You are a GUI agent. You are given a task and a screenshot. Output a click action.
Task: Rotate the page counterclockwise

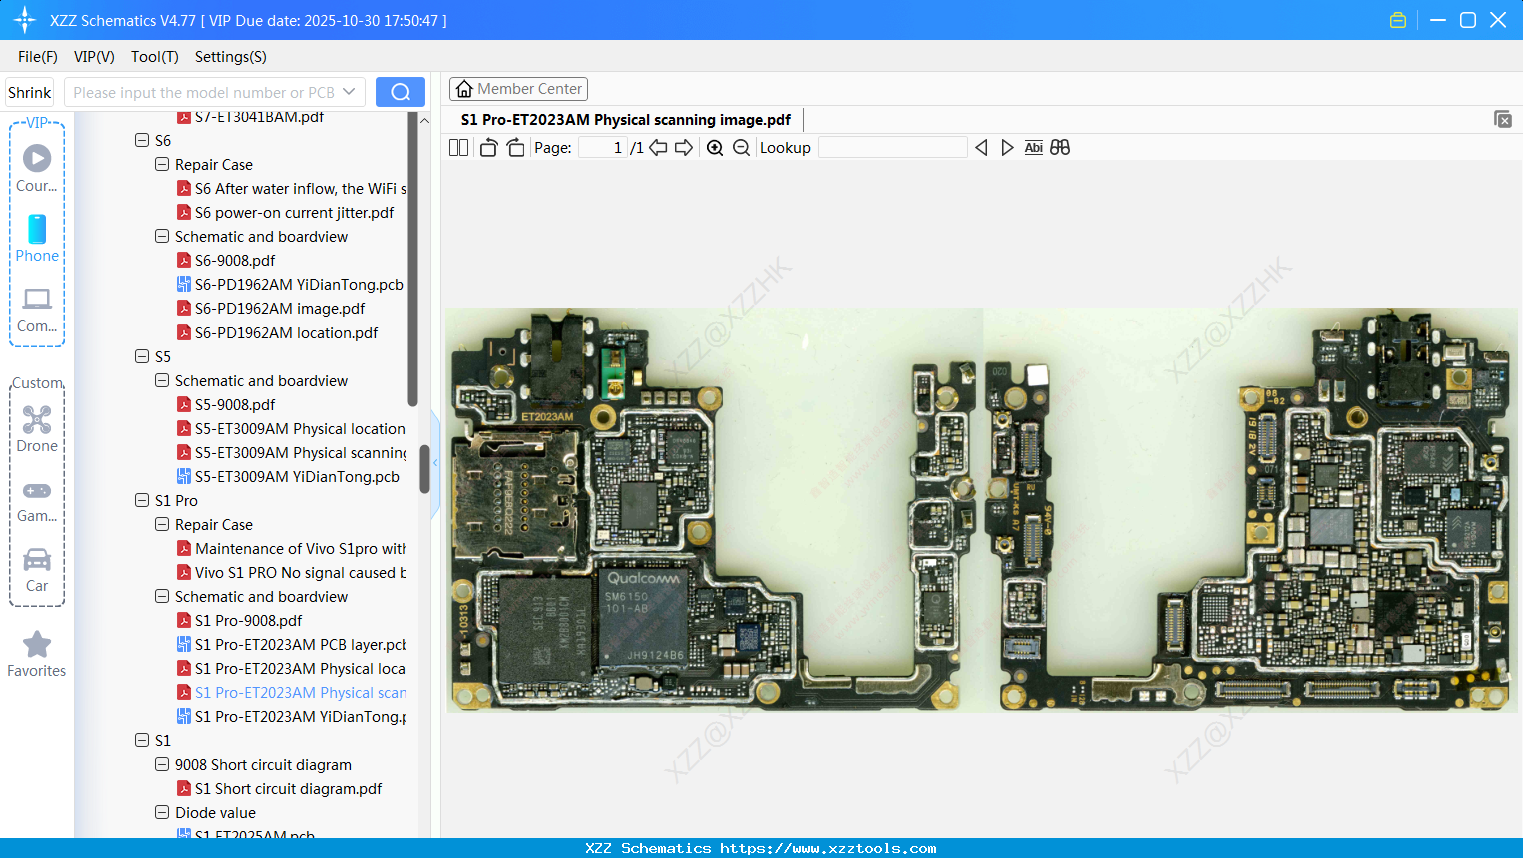pyautogui.click(x=488, y=148)
